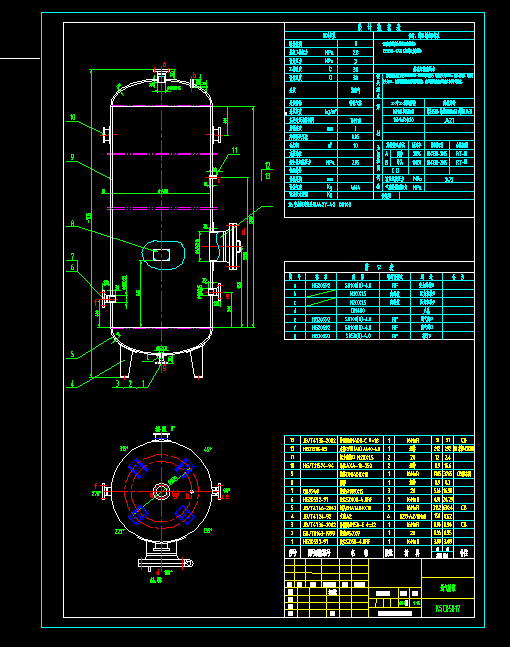The height and width of the screenshot is (647, 510).
Task: Select DN400 cell in nozzle table row d
Action: coord(358,311)
